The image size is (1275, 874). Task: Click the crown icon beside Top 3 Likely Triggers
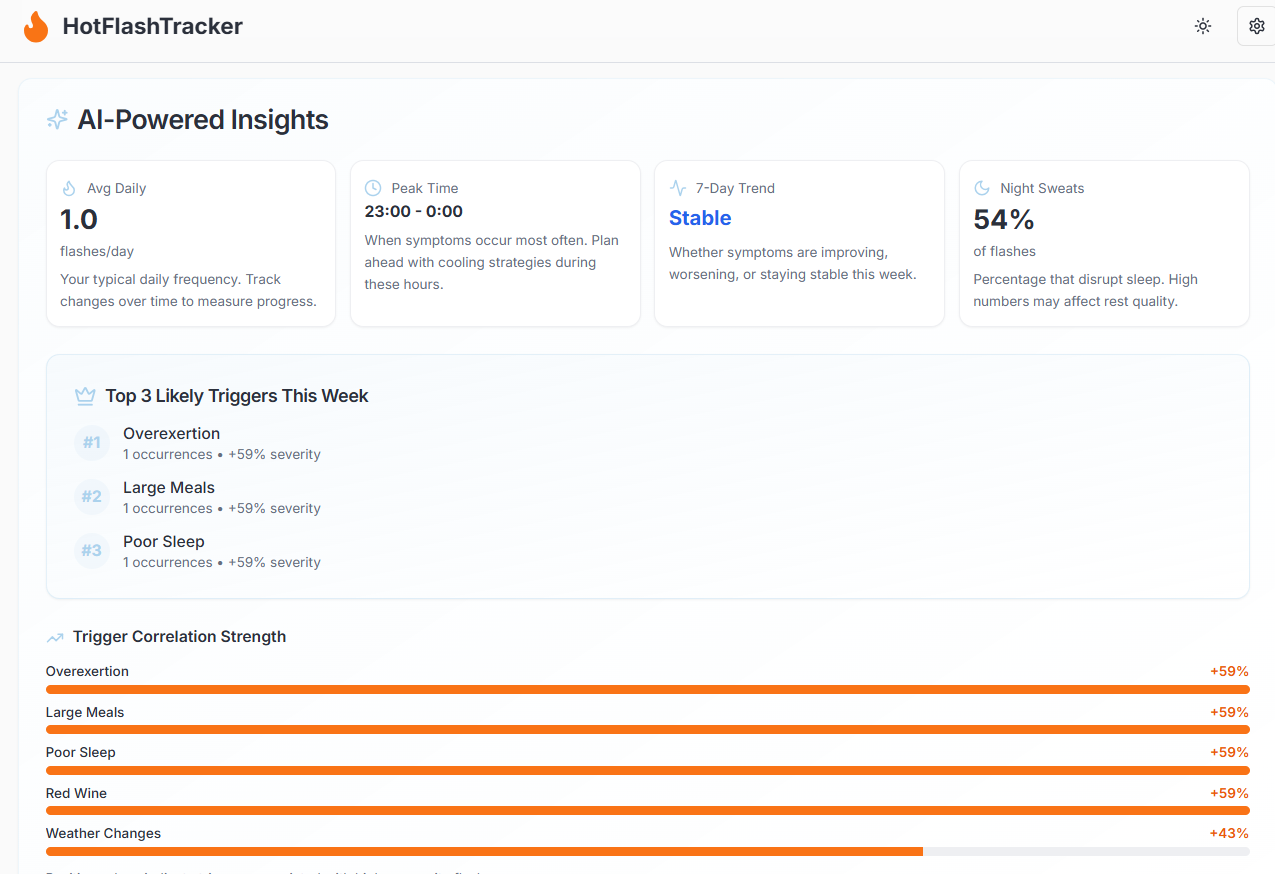[85, 396]
